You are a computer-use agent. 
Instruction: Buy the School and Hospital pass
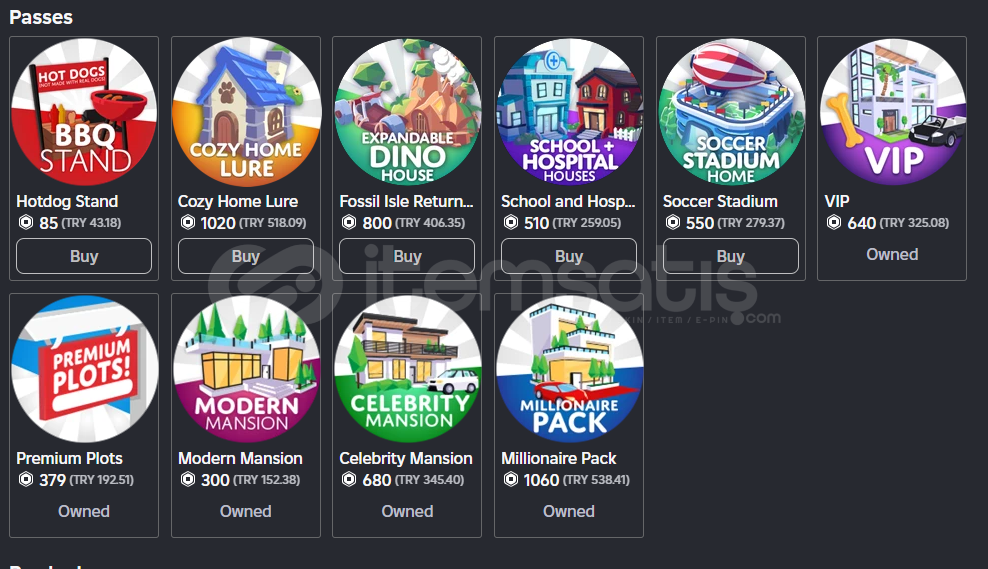tap(569, 256)
